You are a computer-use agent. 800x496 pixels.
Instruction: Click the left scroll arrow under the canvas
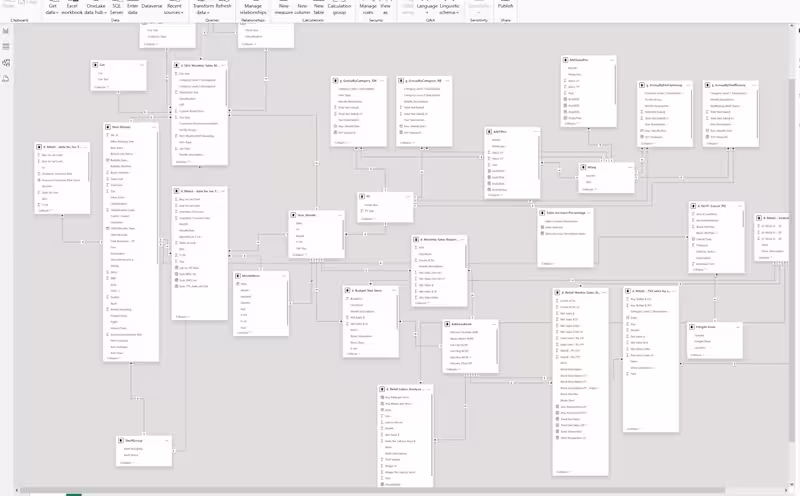pos(17,490)
